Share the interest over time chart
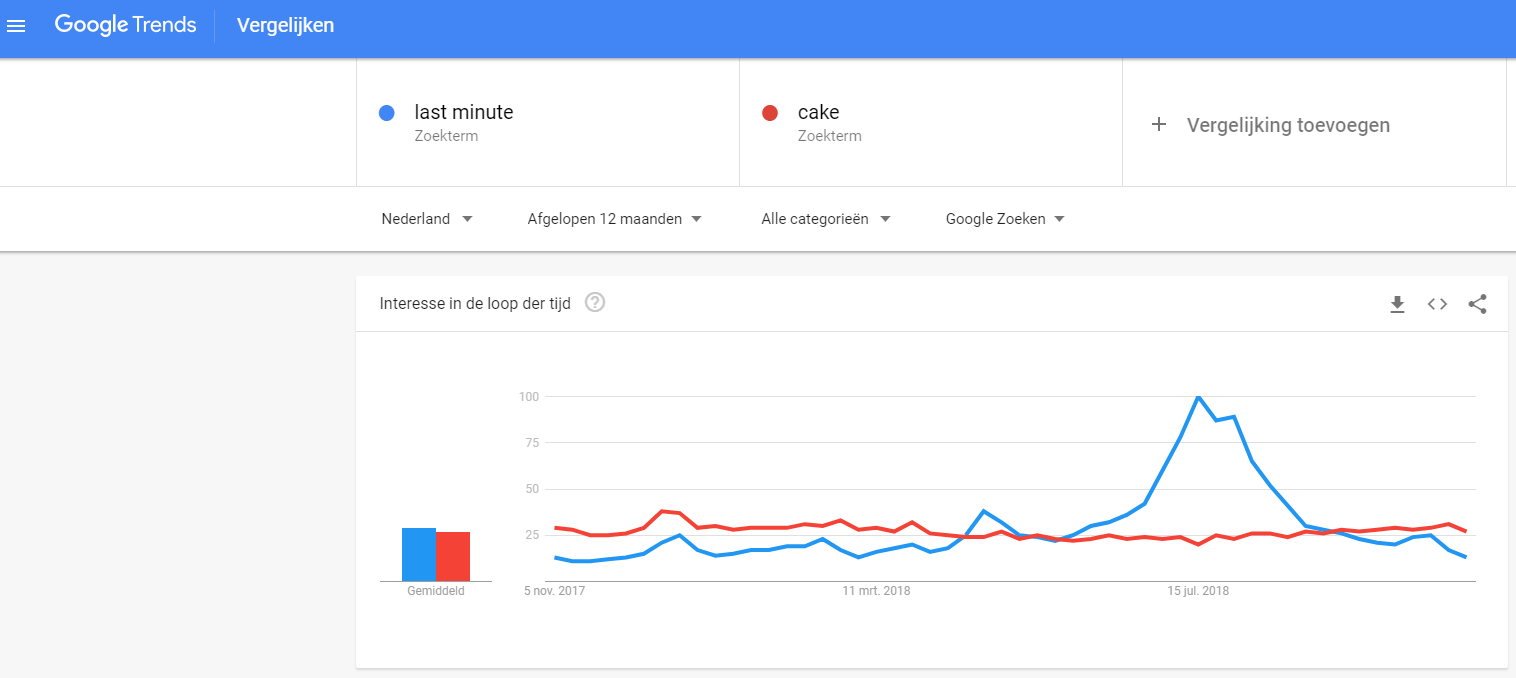 (1477, 304)
